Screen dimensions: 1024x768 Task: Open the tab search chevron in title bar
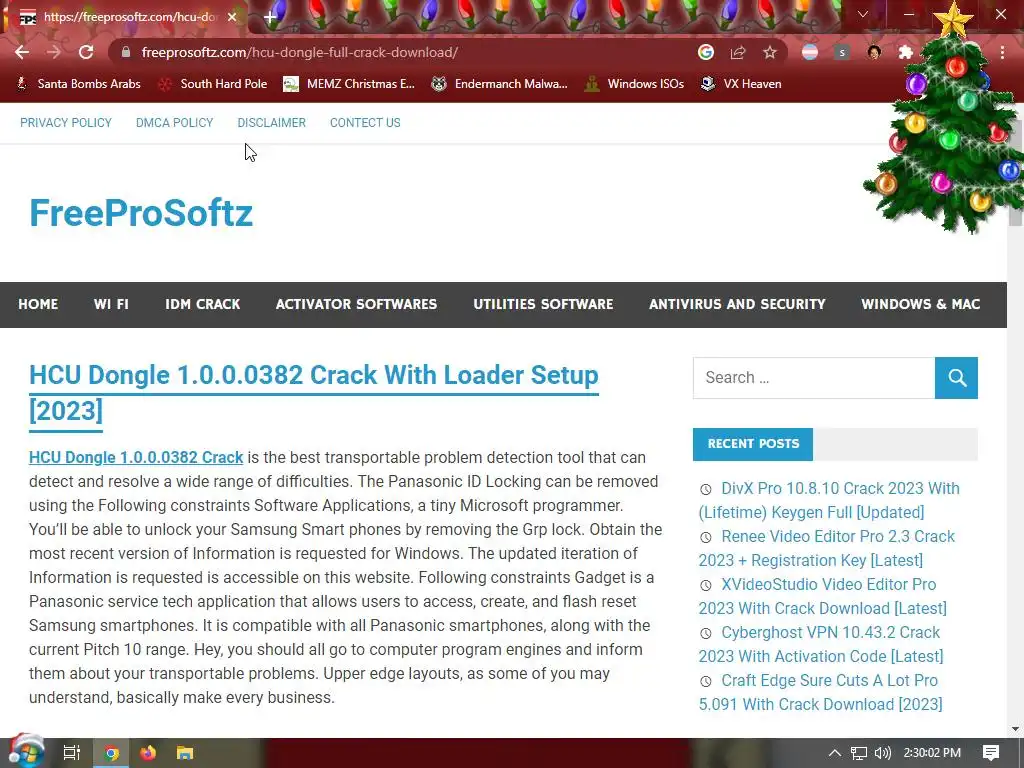(x=863, y=14)
